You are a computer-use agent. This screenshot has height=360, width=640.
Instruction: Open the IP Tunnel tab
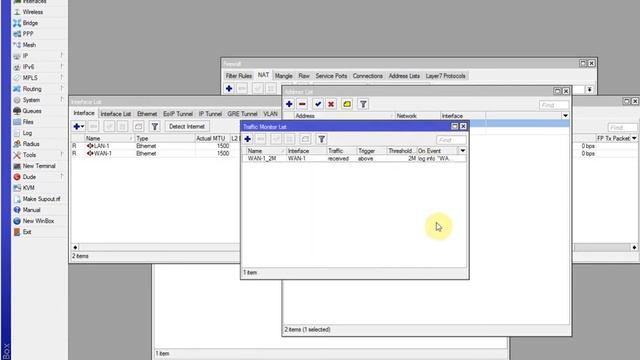(210, 114)
